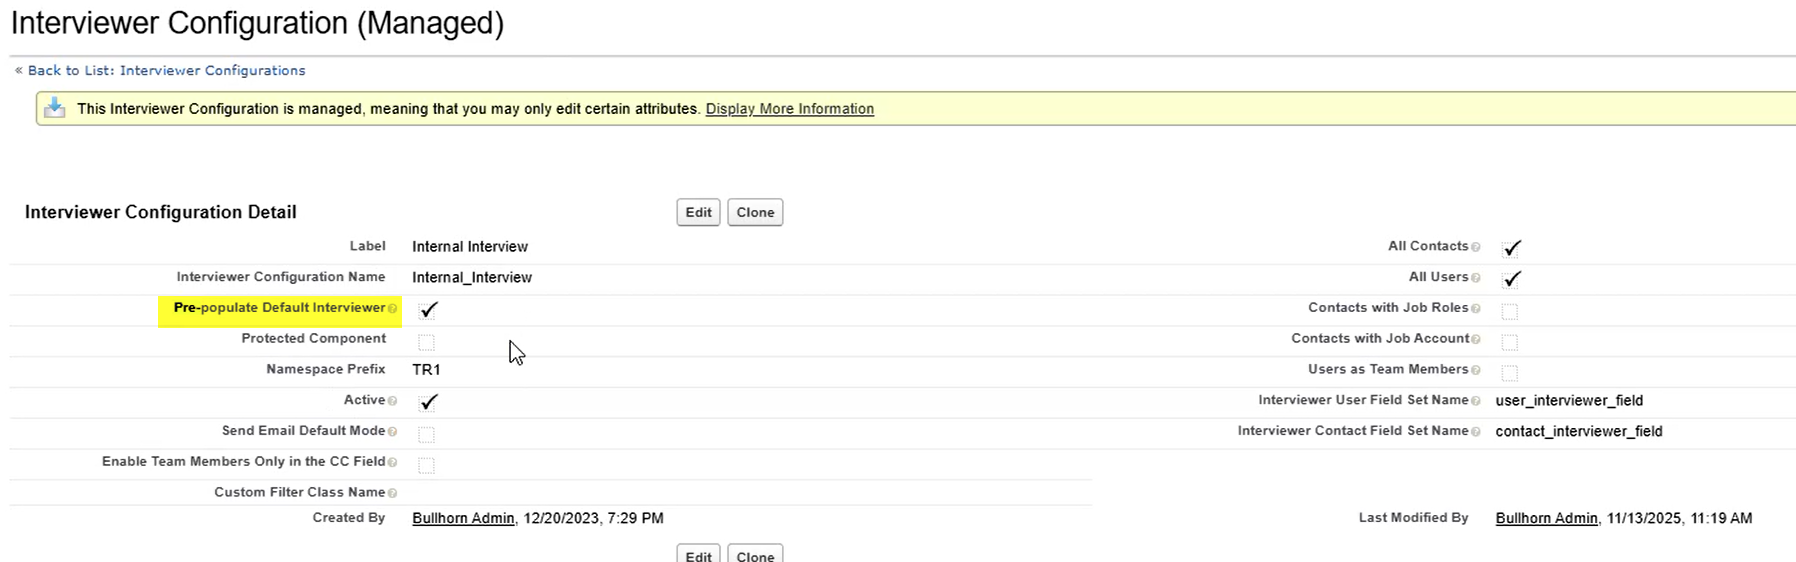Viewport: 1796px width, 562px height.
Task: Toggle the Contacts with Job Account checkbox
Action: click(1510, 342)
